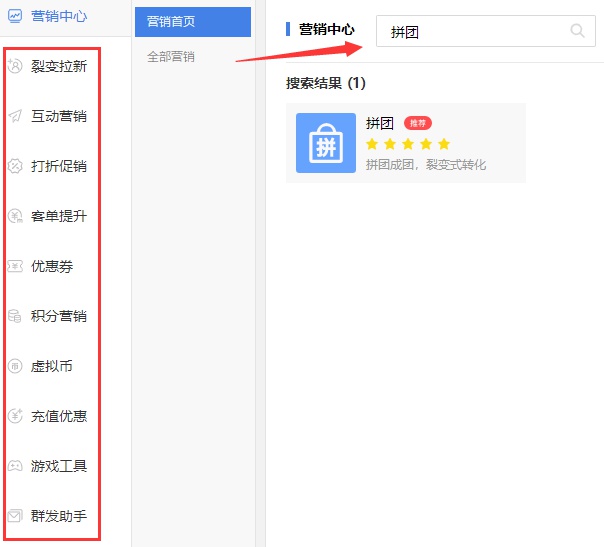This screenshot has width=604, height=547.
Task: Click the 虚拟币 coin icon
Action: click(x=15, y=366)
